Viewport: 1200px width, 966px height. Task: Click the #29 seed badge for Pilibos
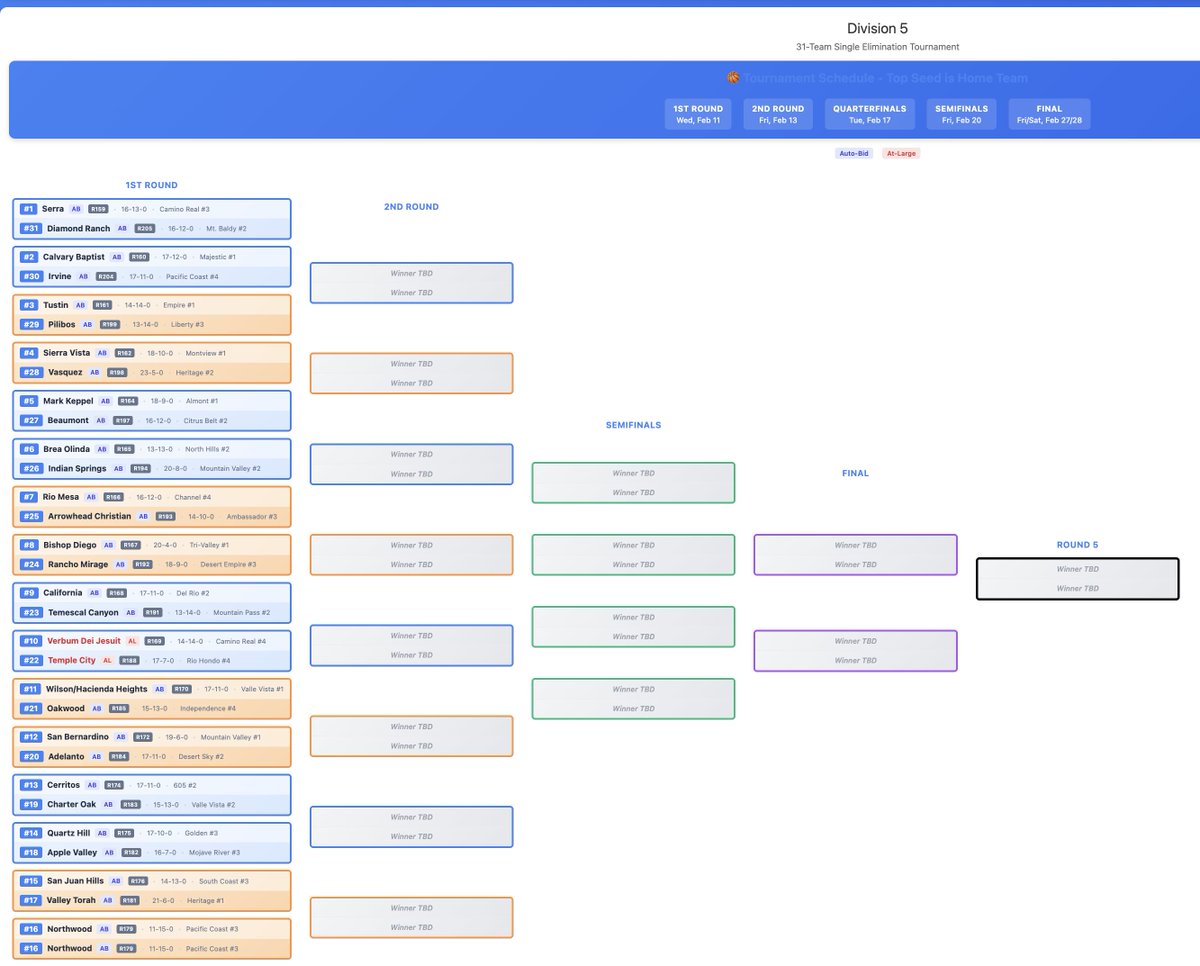click(31, 324)
